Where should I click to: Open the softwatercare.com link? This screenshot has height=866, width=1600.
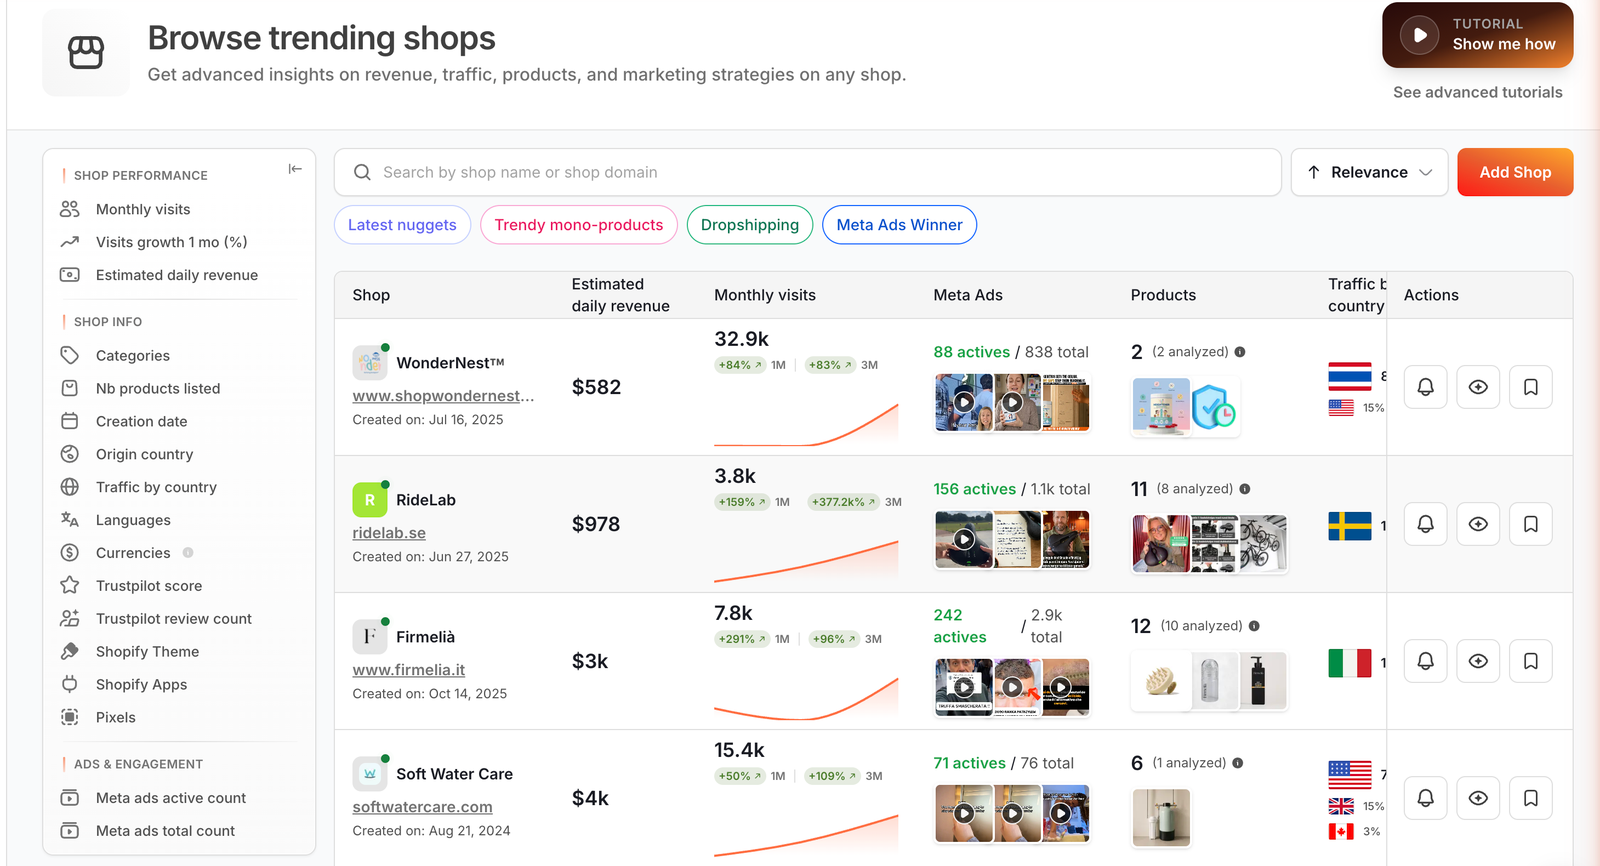point(422,807)
